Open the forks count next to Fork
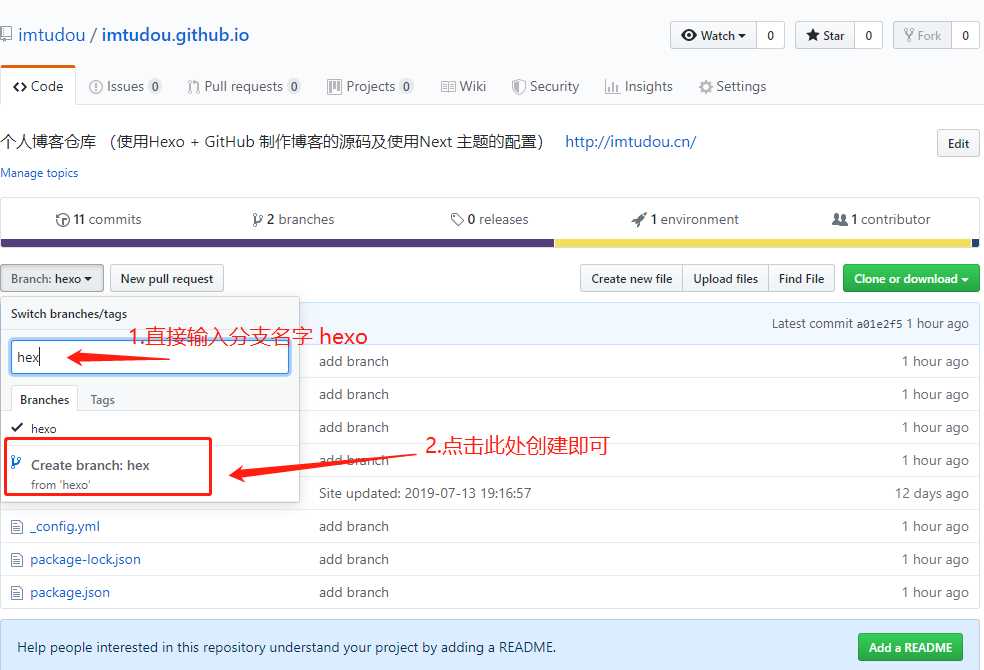This screenshot has height=670, width=984. tap(965, 35)
